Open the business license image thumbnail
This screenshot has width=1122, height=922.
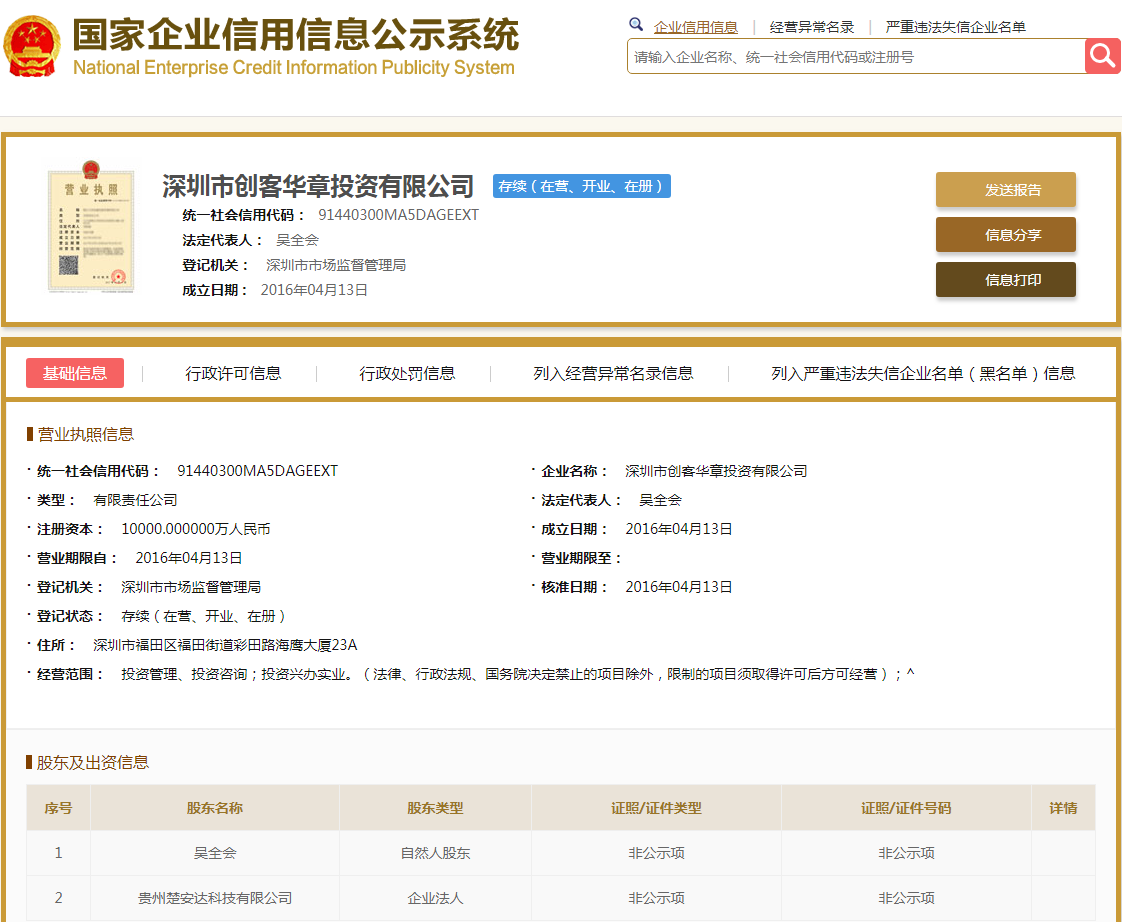[x=90, y=230]
